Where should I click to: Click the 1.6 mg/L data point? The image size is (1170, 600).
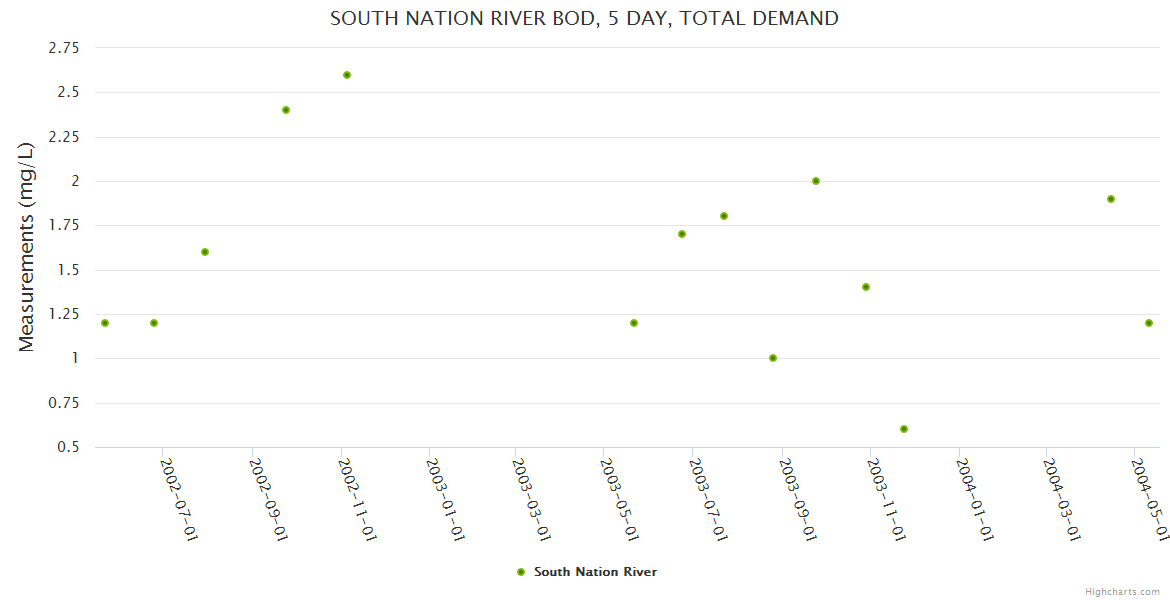click(x=205, y=252)
